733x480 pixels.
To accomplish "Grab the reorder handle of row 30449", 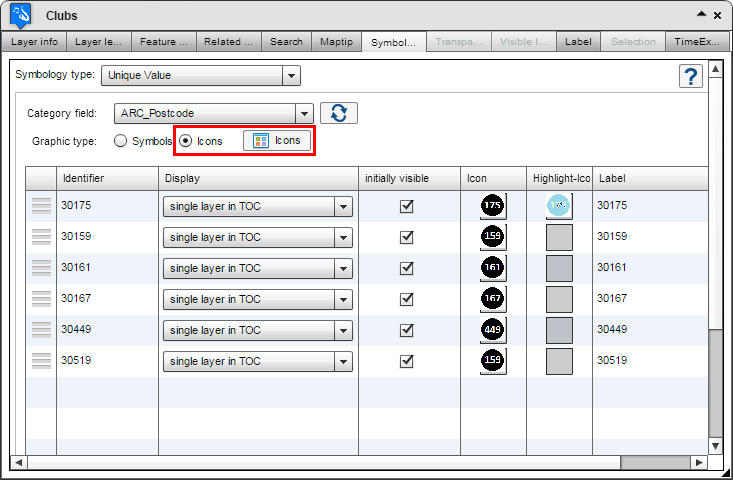I will [x=41, y=330].
